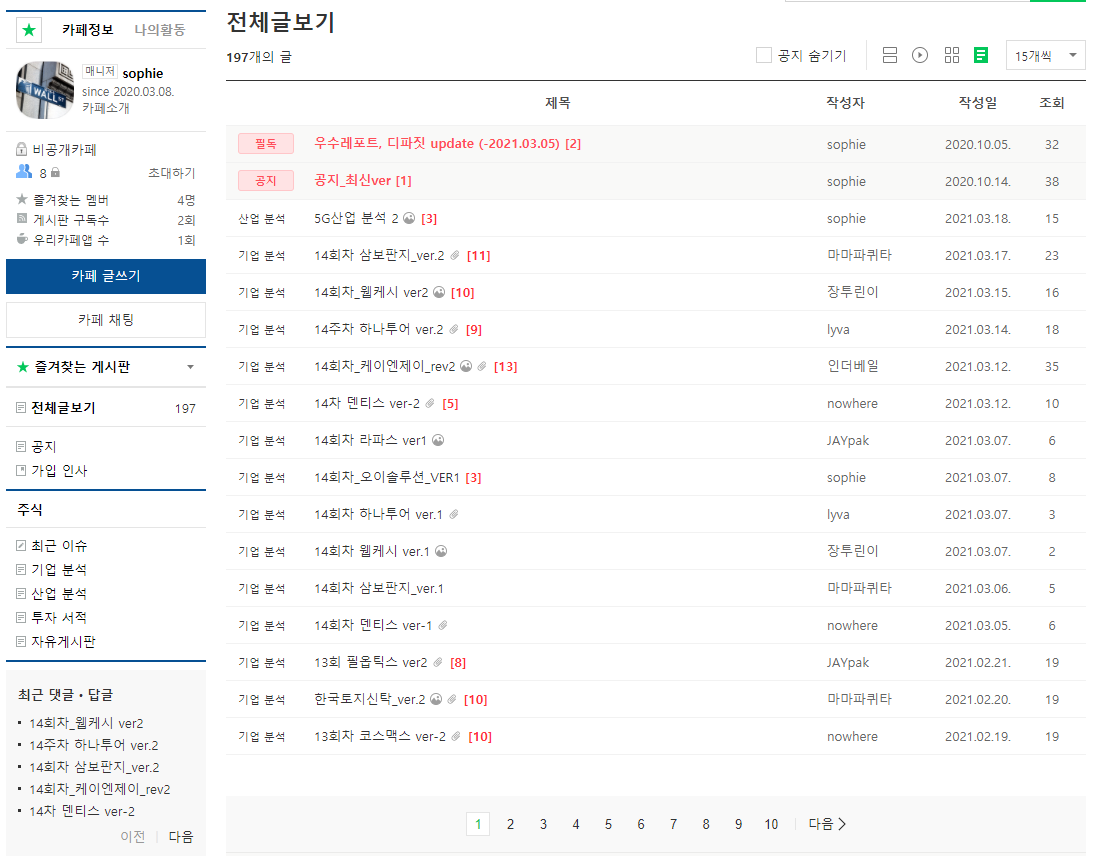Select the green board list view icon
The width and height of the screenshot is (1098, 856).
tap(981, 55)
